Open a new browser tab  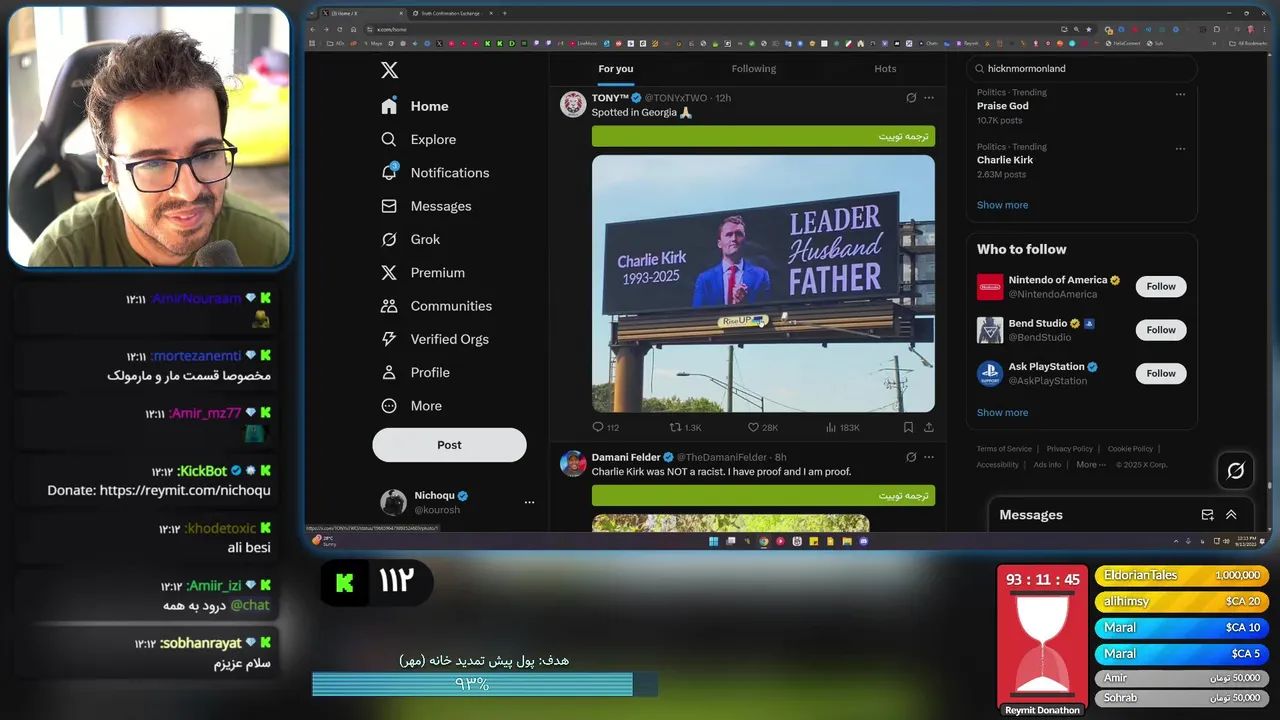504,13
